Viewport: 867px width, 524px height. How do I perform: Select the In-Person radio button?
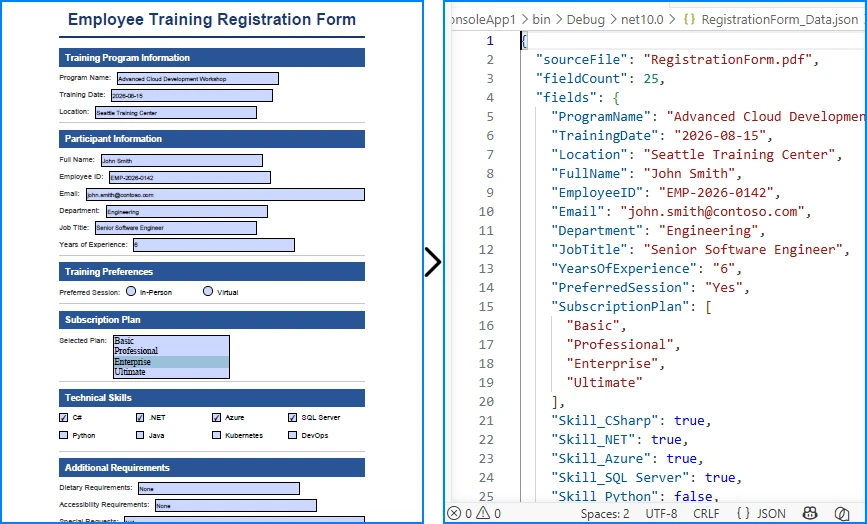(131, 291)
